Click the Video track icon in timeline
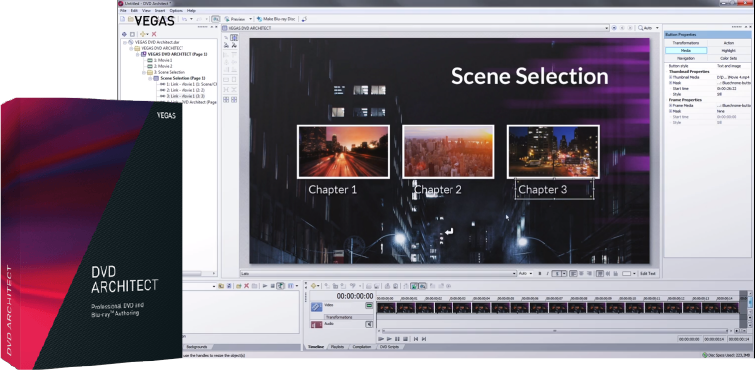 point(316,306)
